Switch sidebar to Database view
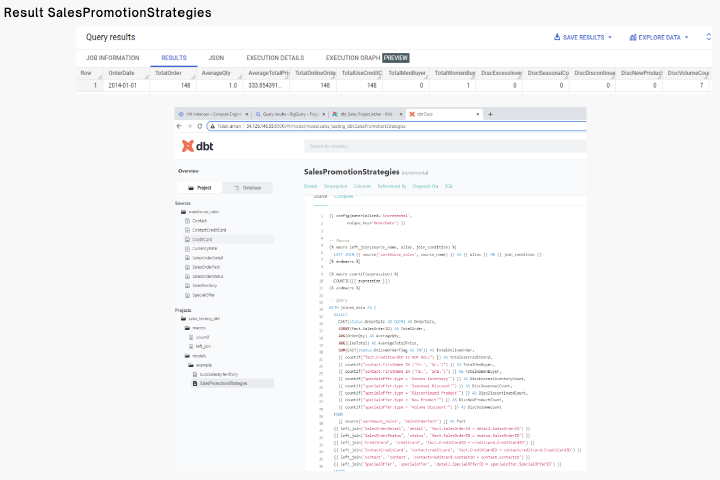 248,188
